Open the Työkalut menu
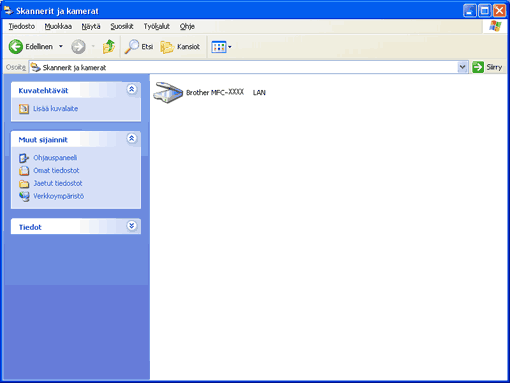The image size is (510, 383). coord(157,26)
